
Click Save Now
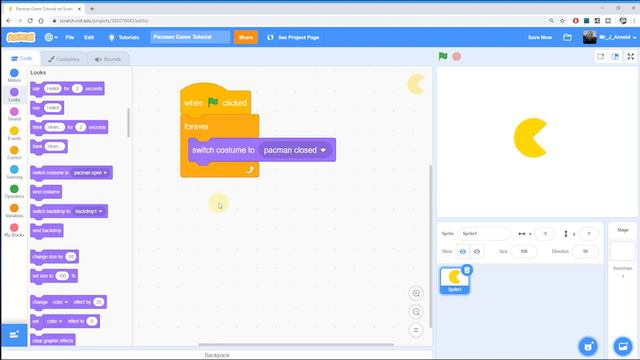click(540, 37)
